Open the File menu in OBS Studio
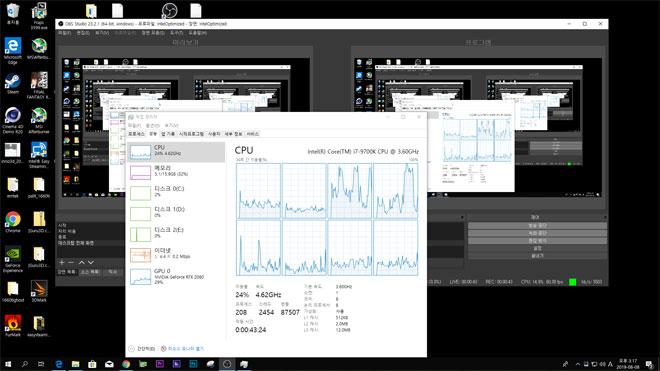 point(64,33)
